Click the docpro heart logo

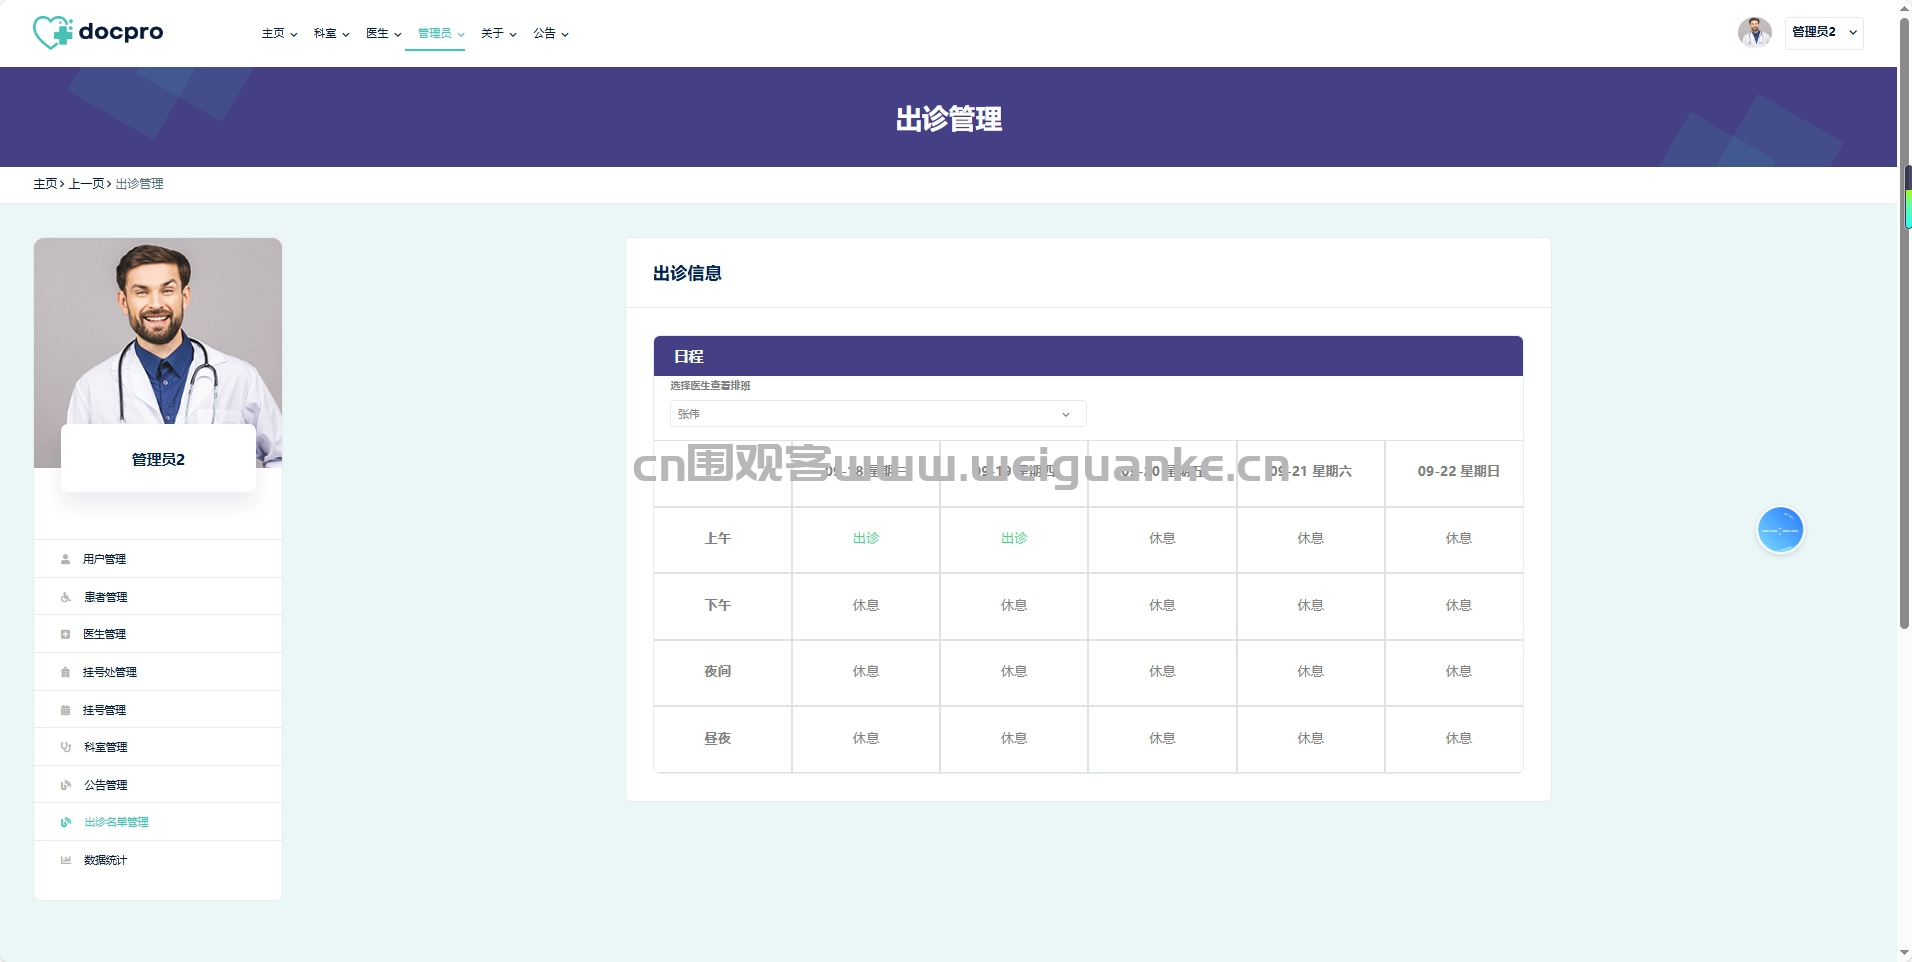(52, 32)
